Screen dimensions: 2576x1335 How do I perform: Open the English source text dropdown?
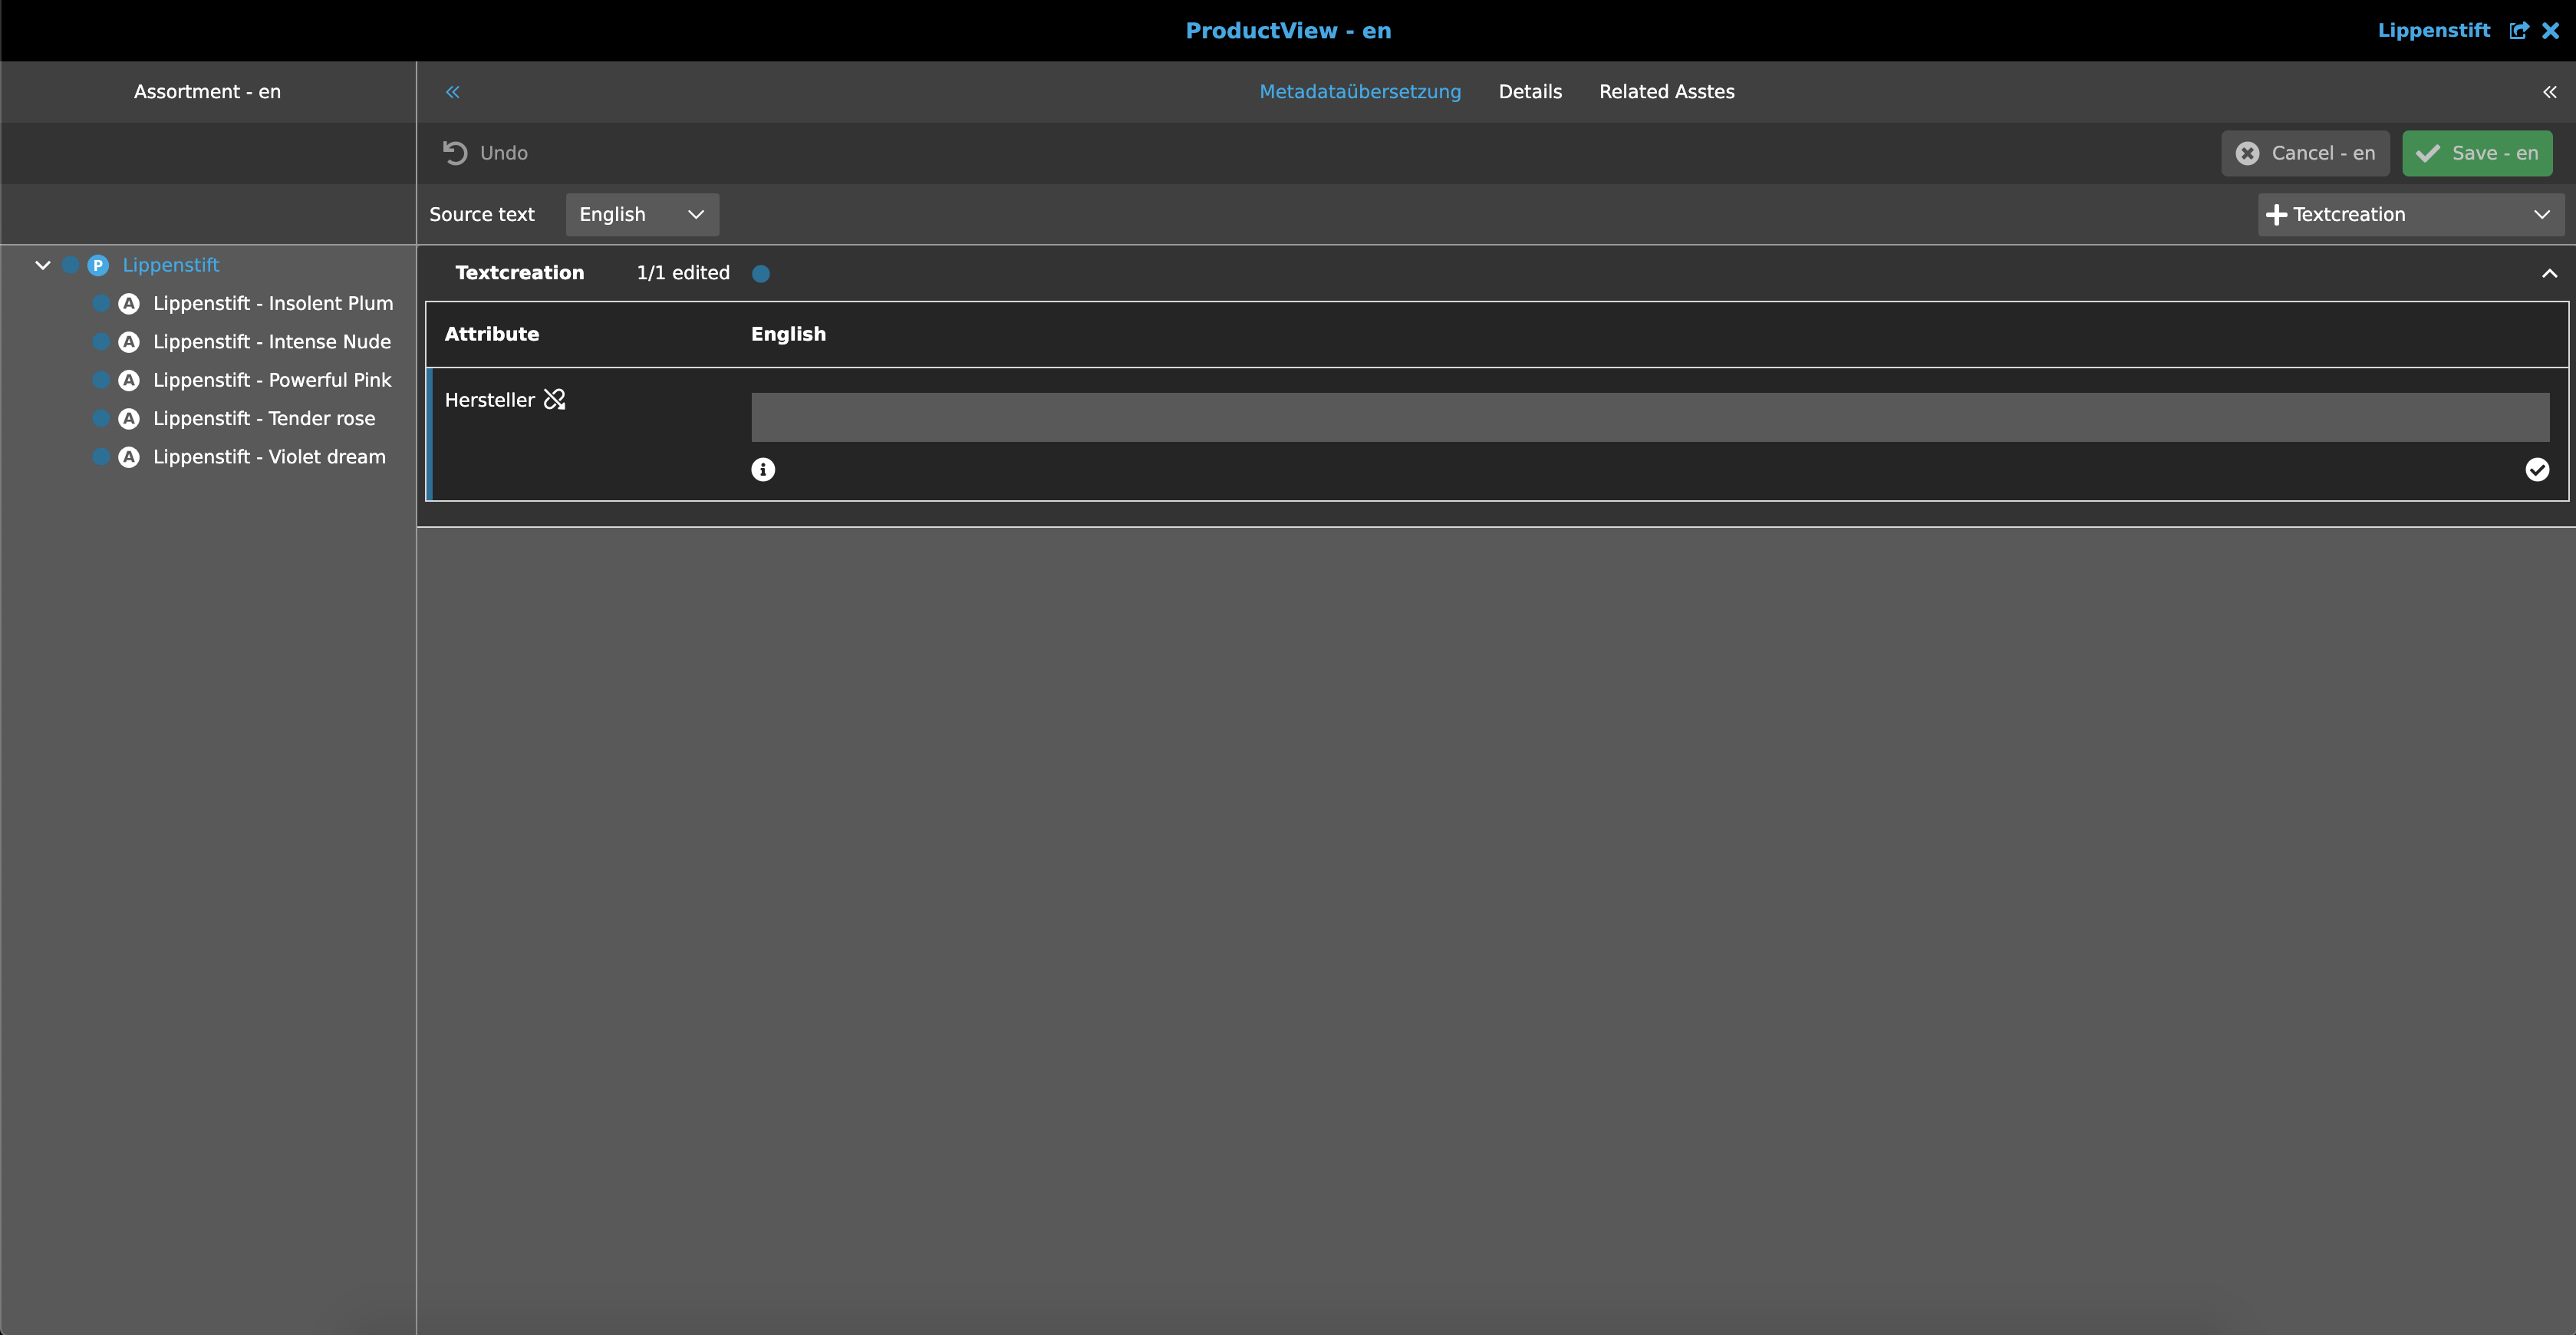(x=642, y=214)
